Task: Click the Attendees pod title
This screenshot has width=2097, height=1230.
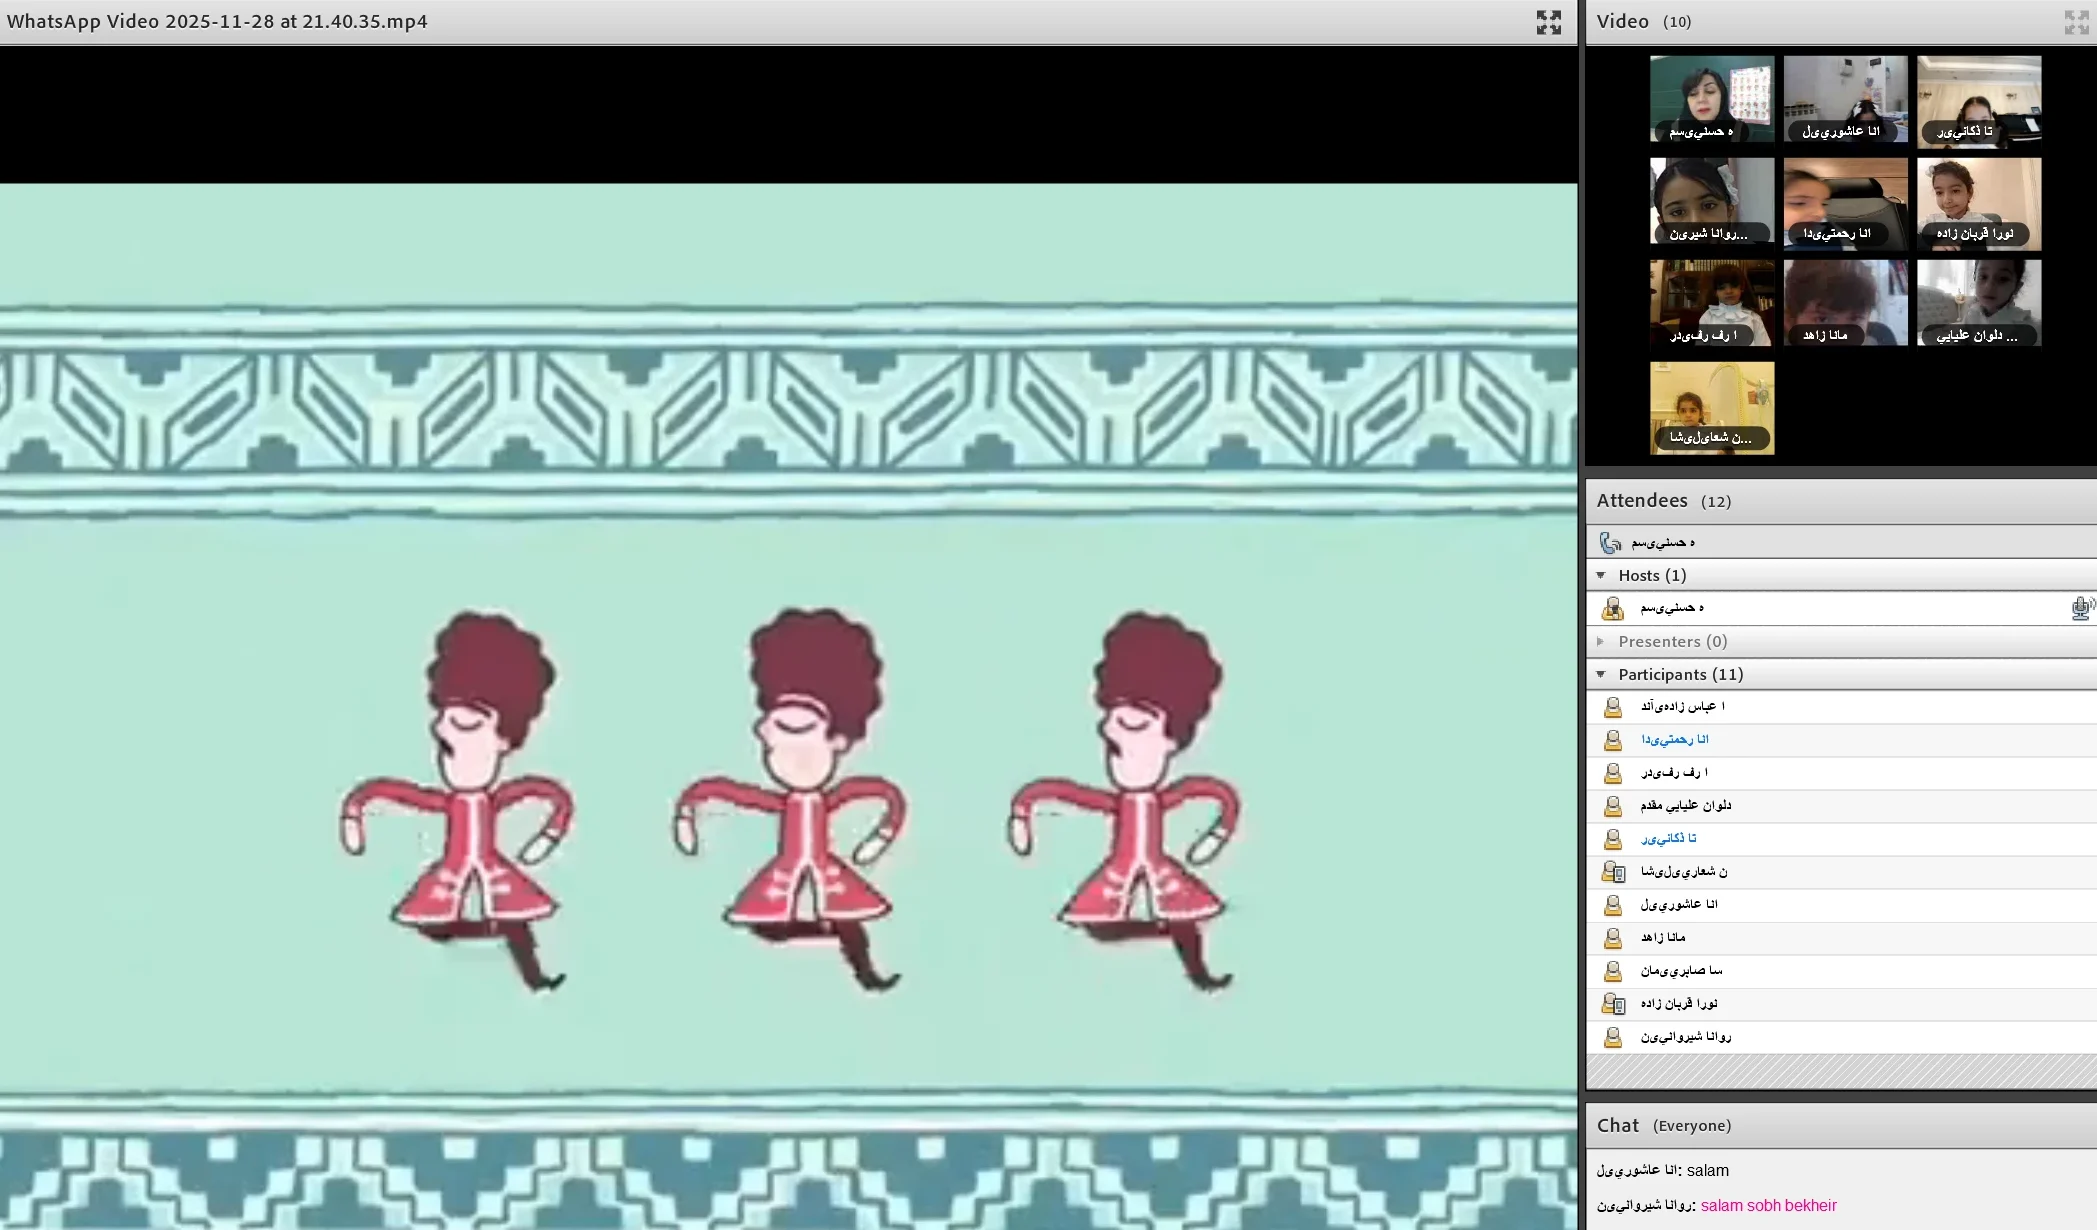Action: pyautogui.click(x=1642, y=501)
